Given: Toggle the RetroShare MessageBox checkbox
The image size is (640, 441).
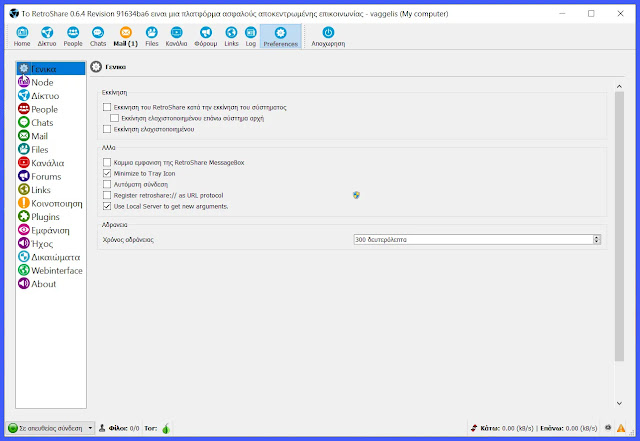Looking at the screenshot, I should [x=107, y=162].
